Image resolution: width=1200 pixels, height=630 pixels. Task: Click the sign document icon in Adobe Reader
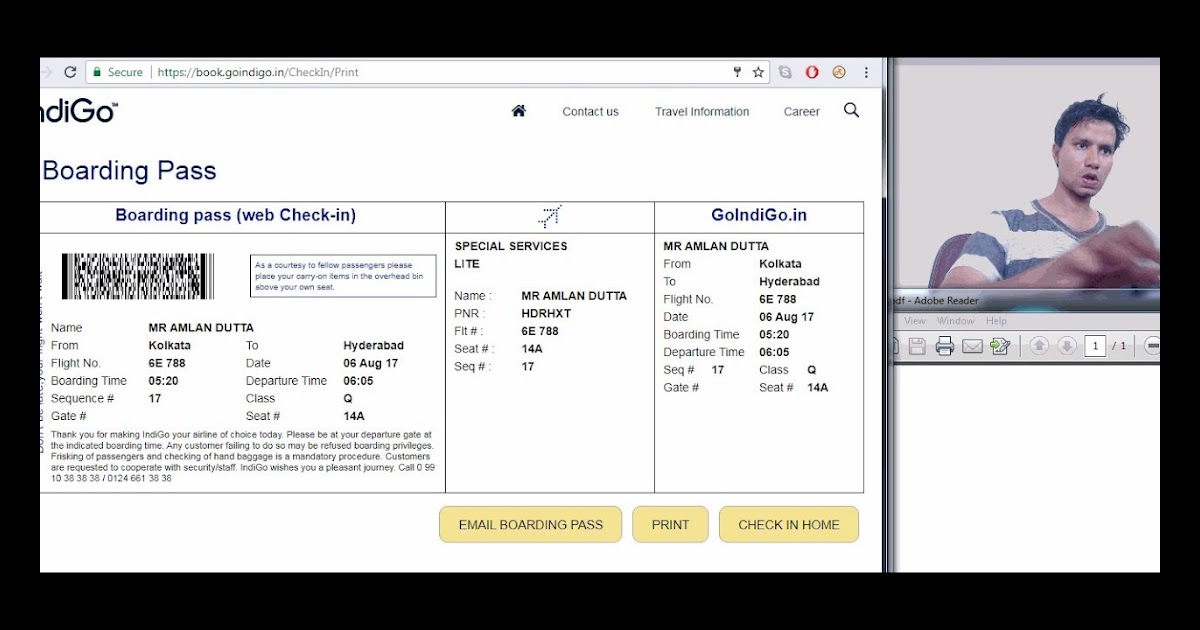point(1000,346)
